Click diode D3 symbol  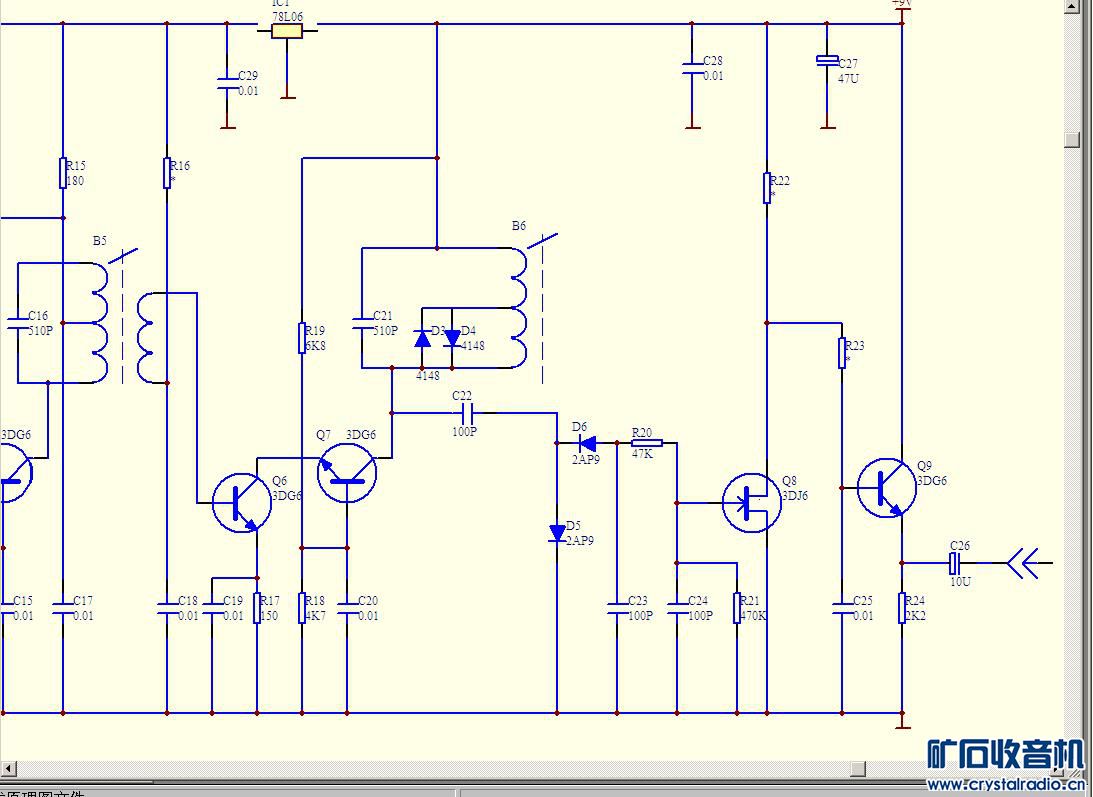(422, 338)
